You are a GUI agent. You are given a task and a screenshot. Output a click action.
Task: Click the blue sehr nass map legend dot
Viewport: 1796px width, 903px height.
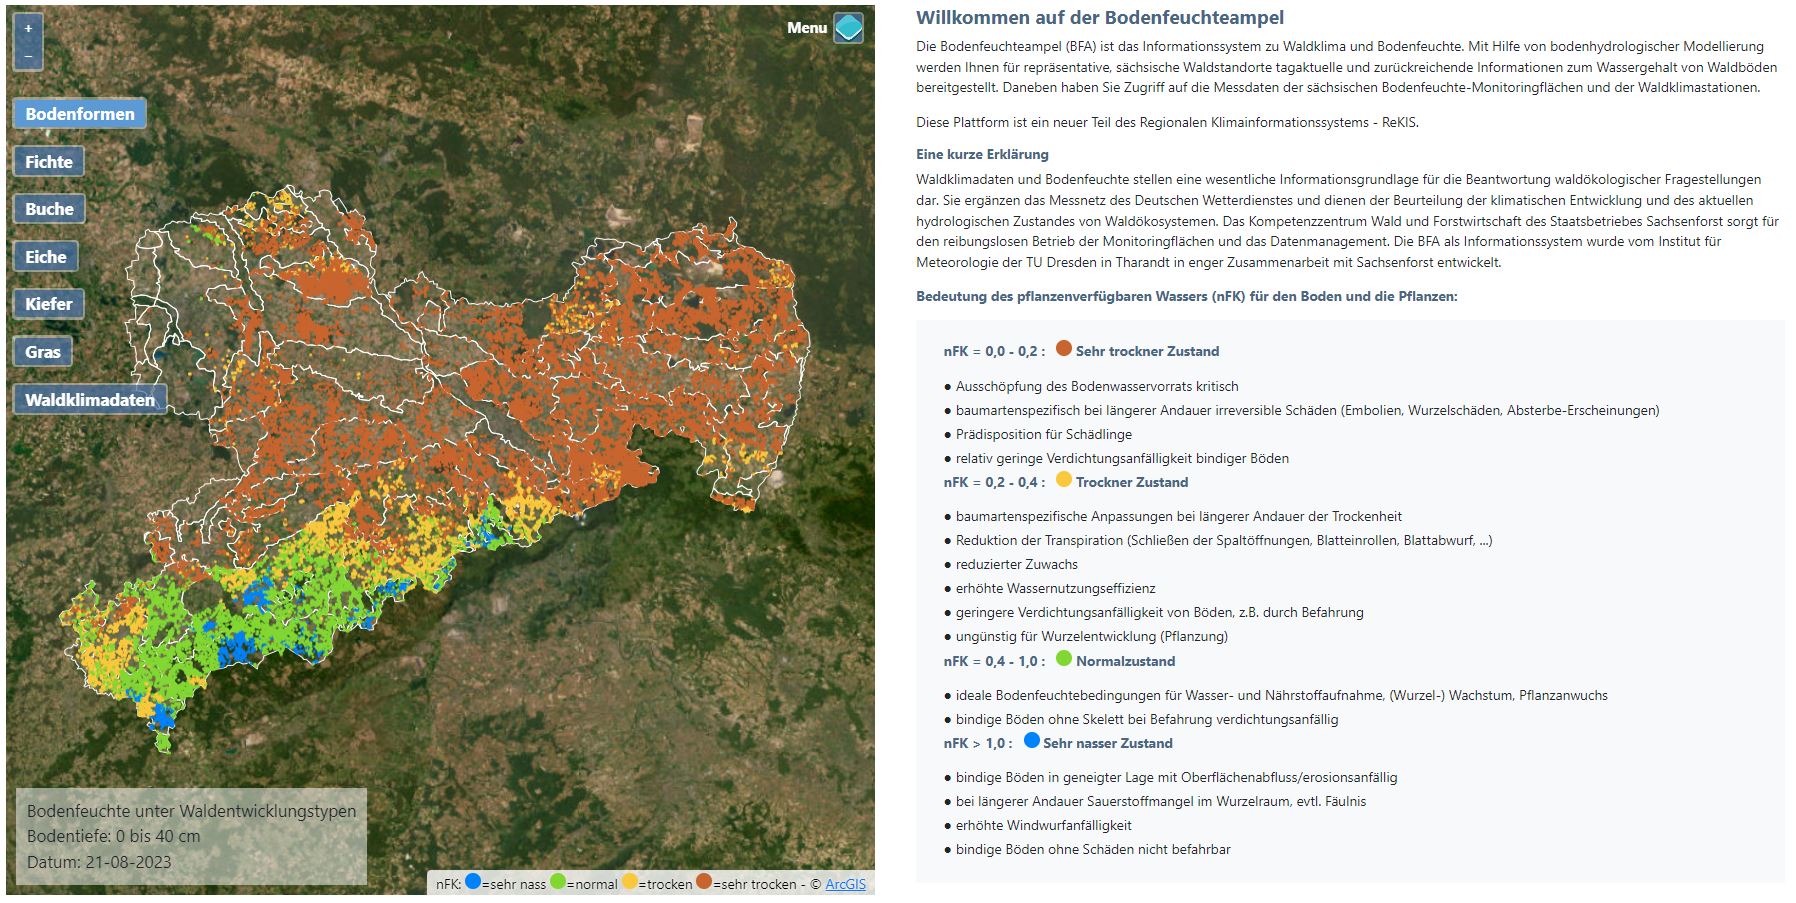[x=473, y=882]
